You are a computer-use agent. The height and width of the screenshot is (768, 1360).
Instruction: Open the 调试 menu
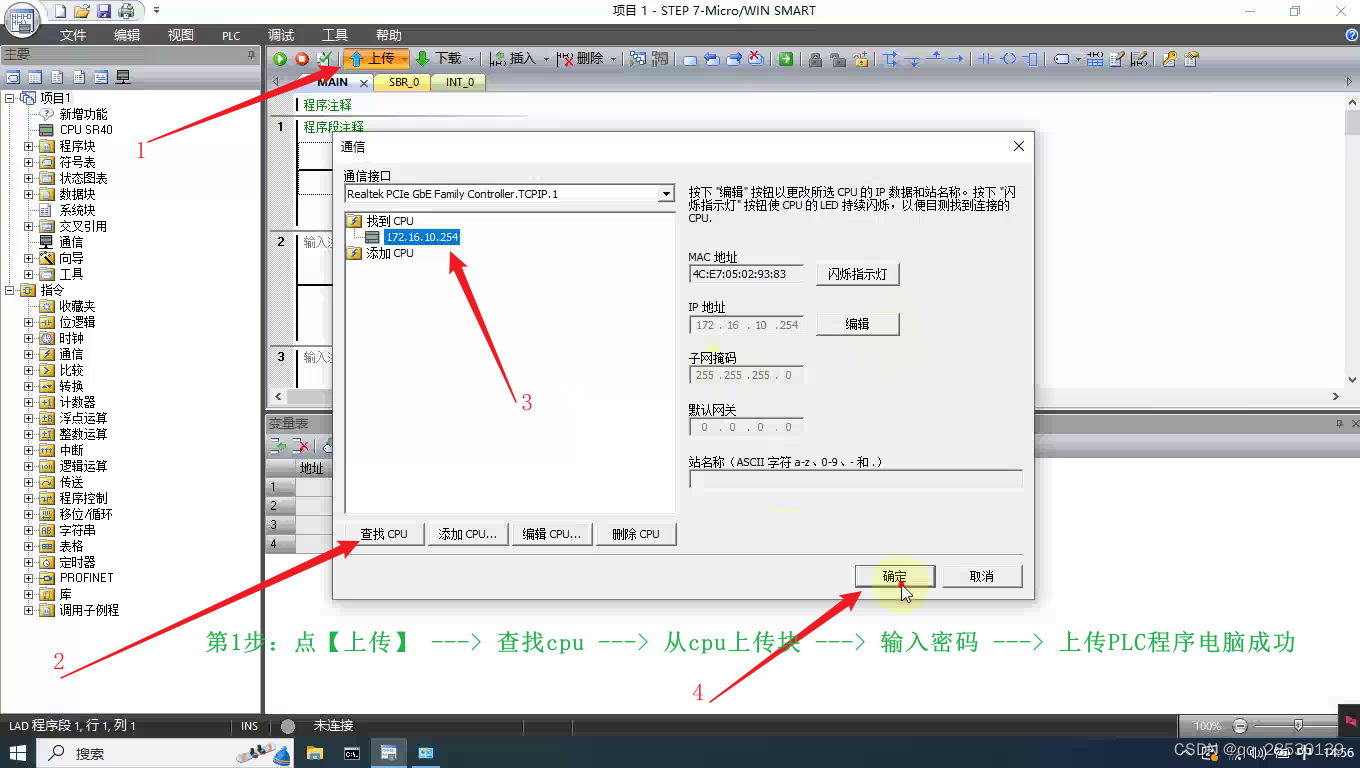point(281,35)
